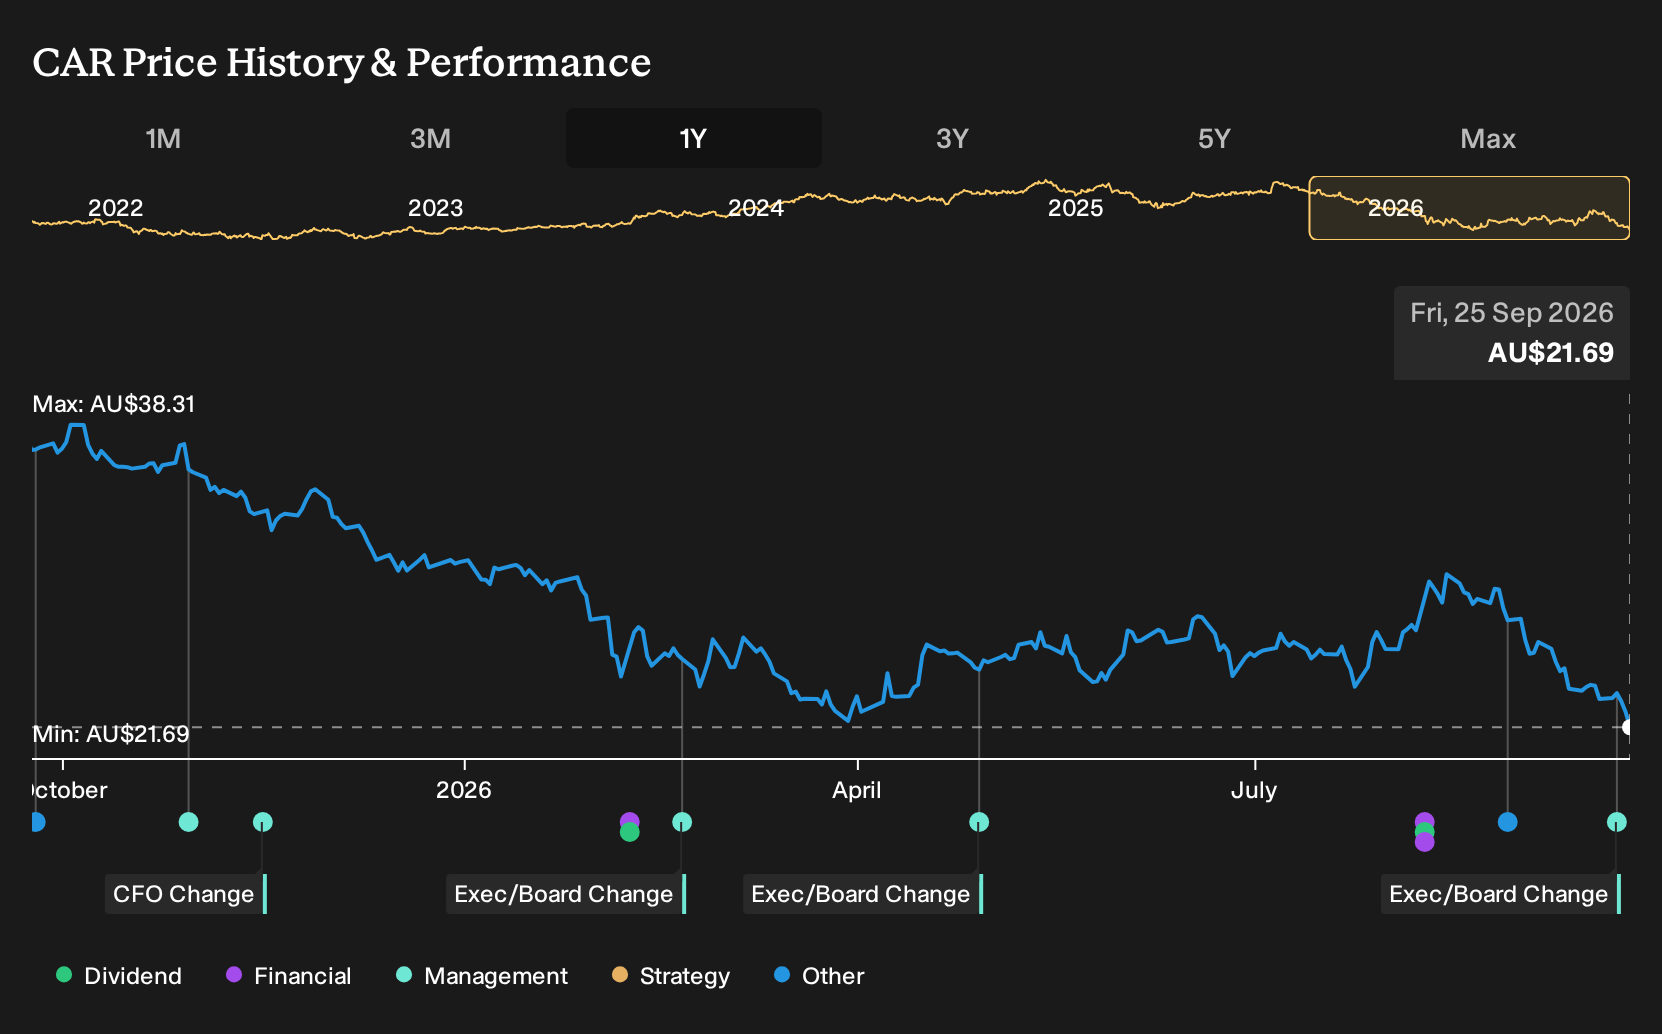
Task: Click the 2026 label on main chart axis
Action: tap(464, 790)
